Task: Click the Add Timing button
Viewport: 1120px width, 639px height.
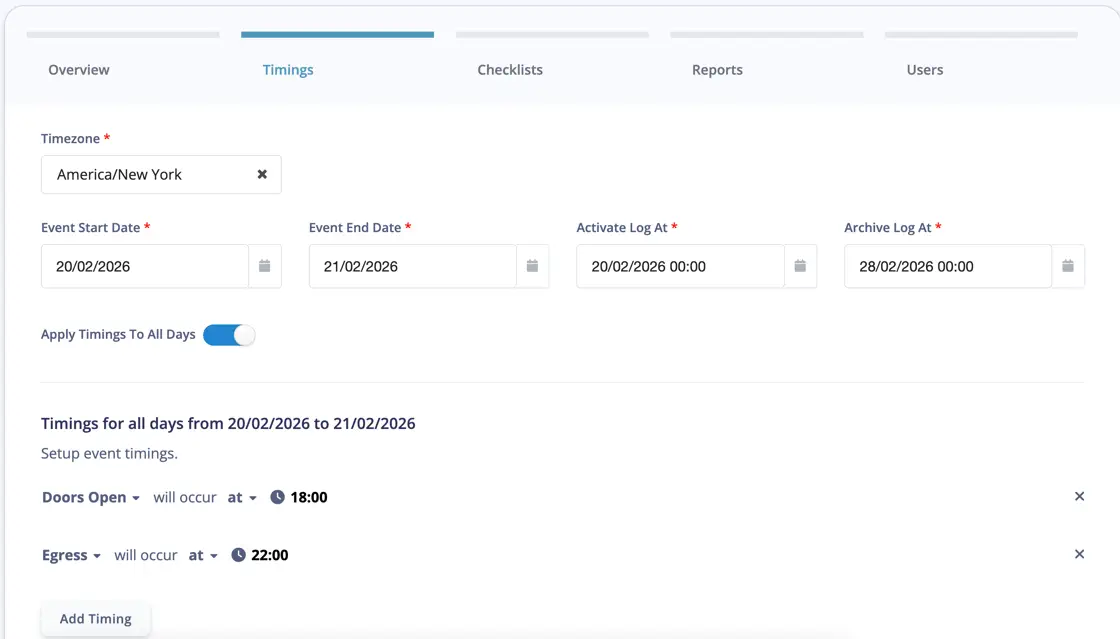Action: [95, 618]
